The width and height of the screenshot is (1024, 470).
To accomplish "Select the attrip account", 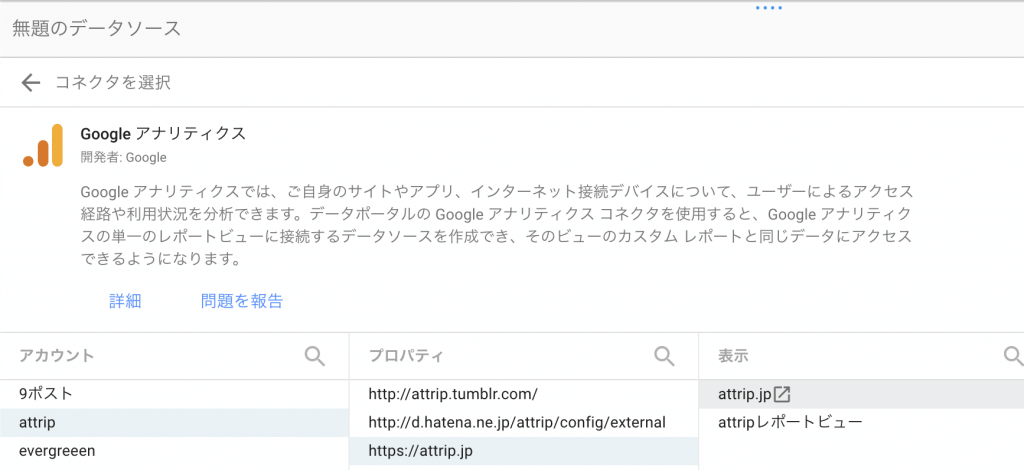I will point(174,422).
